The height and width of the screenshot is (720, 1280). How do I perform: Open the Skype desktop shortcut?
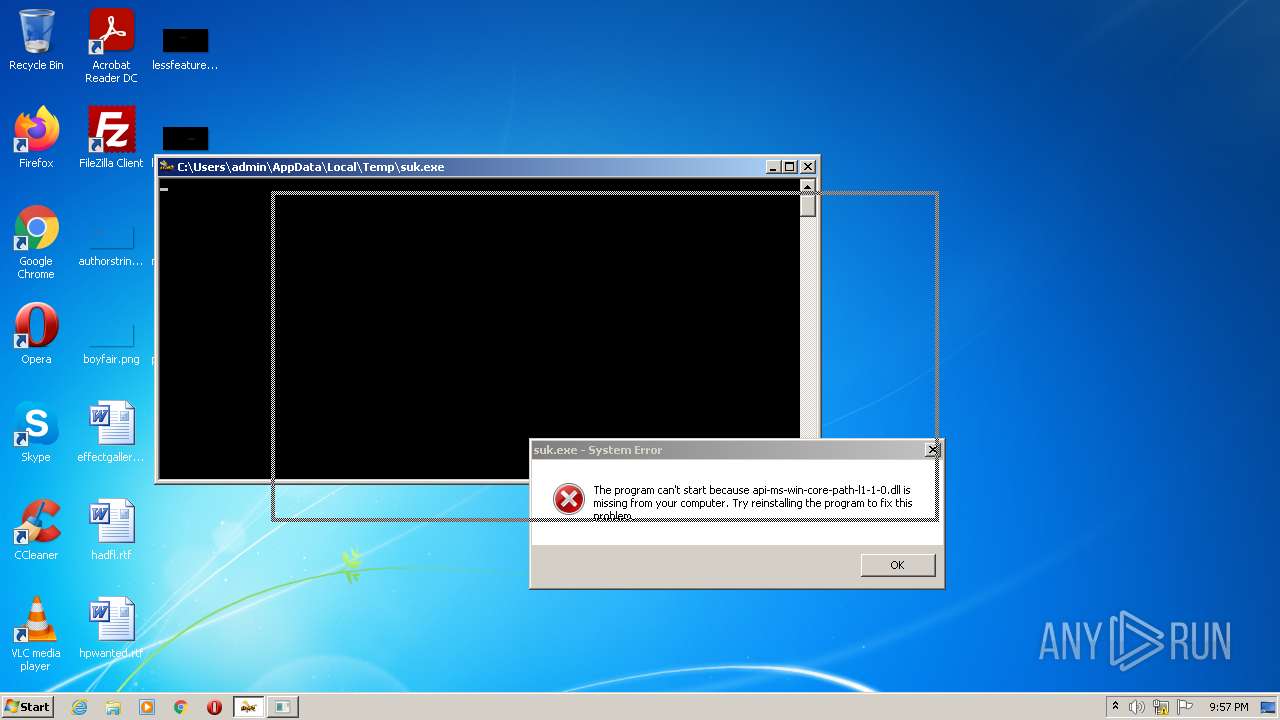click(x=36, y=432)
